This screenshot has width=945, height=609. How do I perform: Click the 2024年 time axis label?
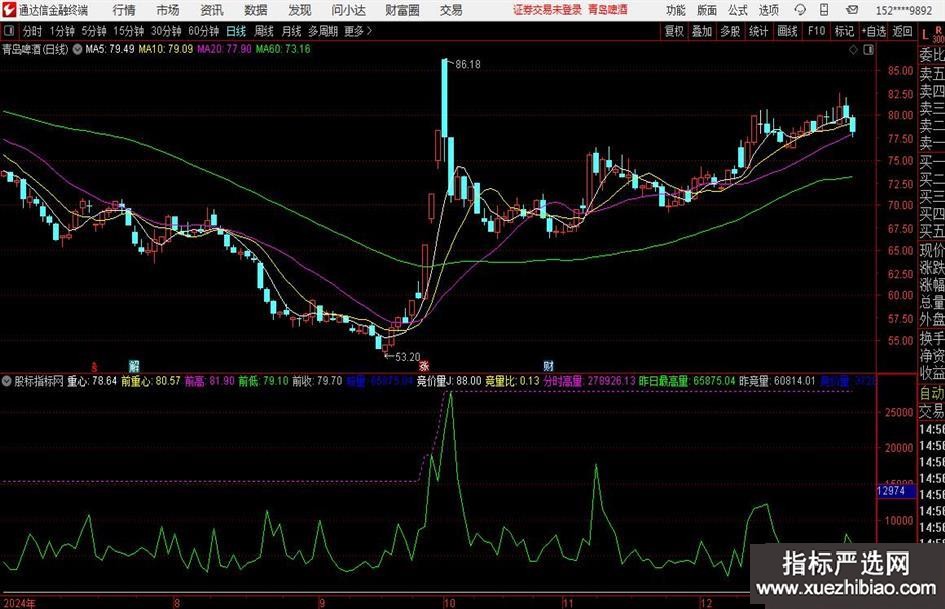(19, 603)
